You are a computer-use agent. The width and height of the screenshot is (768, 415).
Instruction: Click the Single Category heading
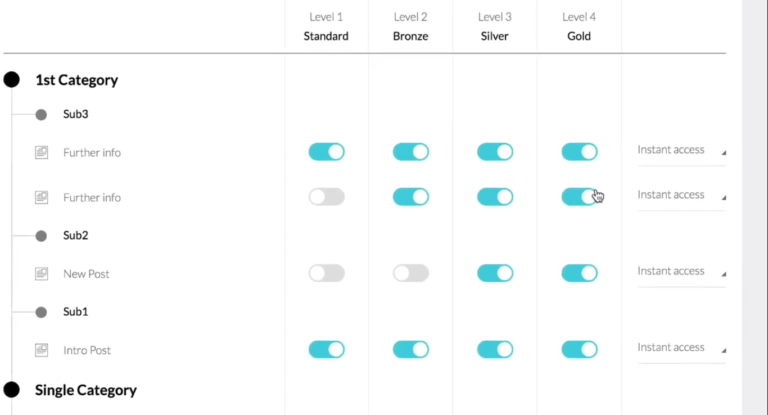coord(85,390)
